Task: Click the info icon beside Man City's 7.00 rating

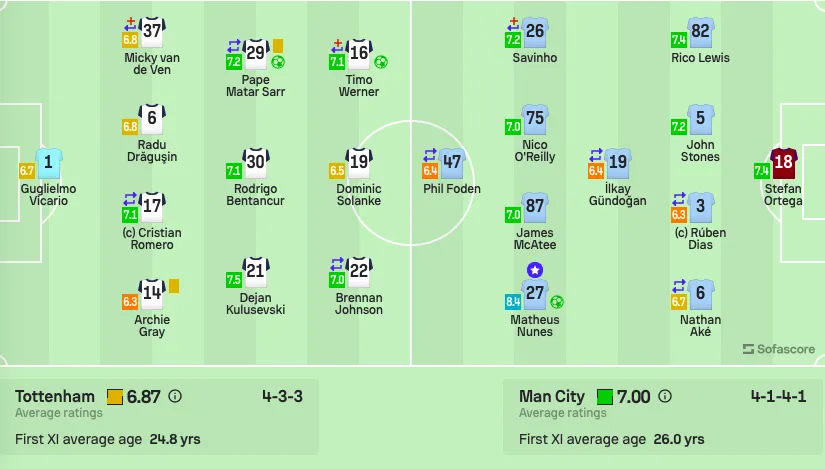Action: pyautogui.click(x=665, y=396)
